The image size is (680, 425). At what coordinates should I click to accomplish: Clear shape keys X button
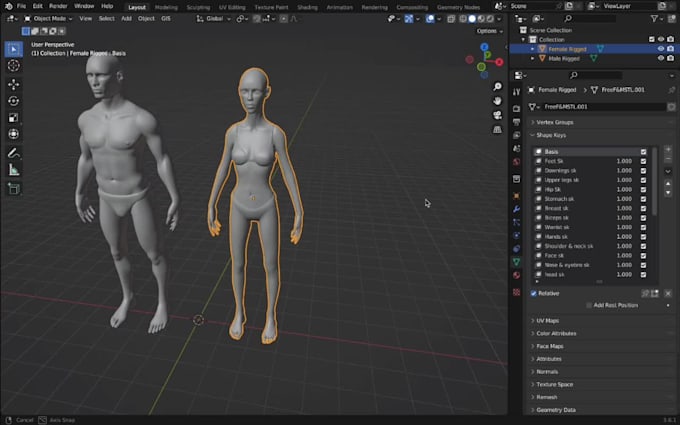pyautogui.click(x=668, y=294)
